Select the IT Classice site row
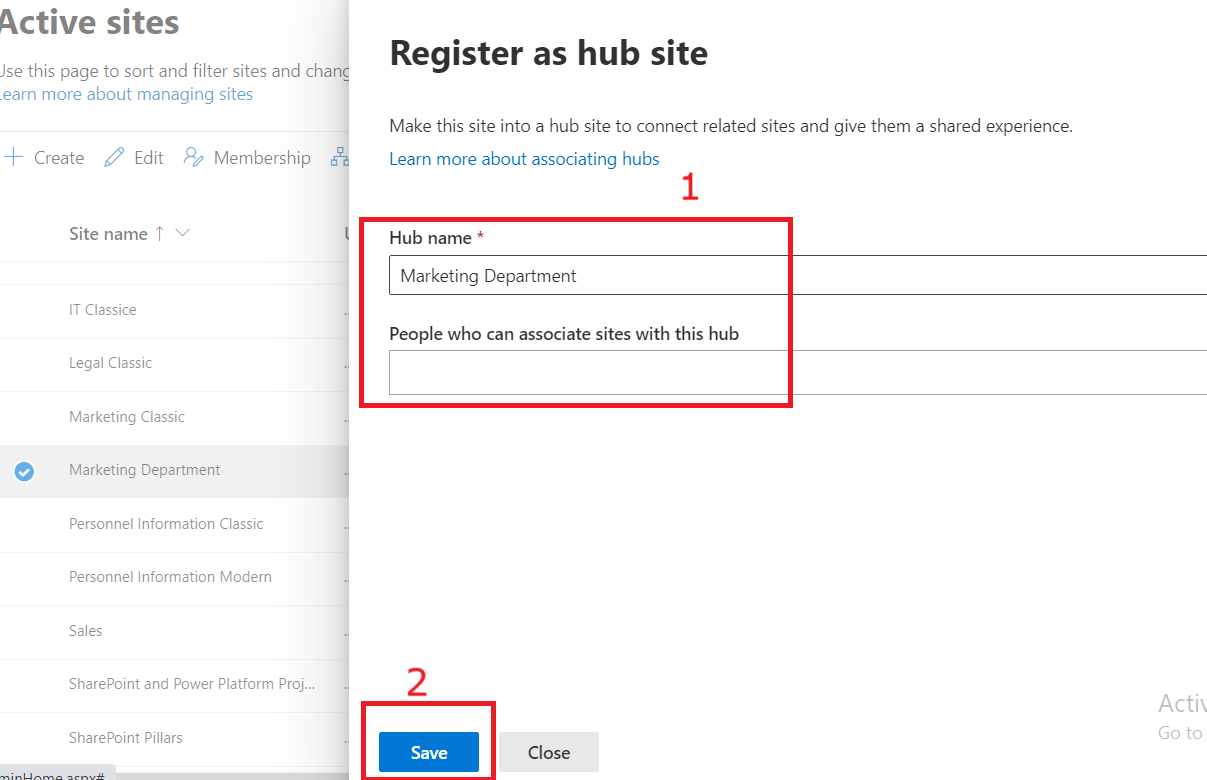Image resolution: width=1207 pixels, height=780 pixels. (102, 310)
